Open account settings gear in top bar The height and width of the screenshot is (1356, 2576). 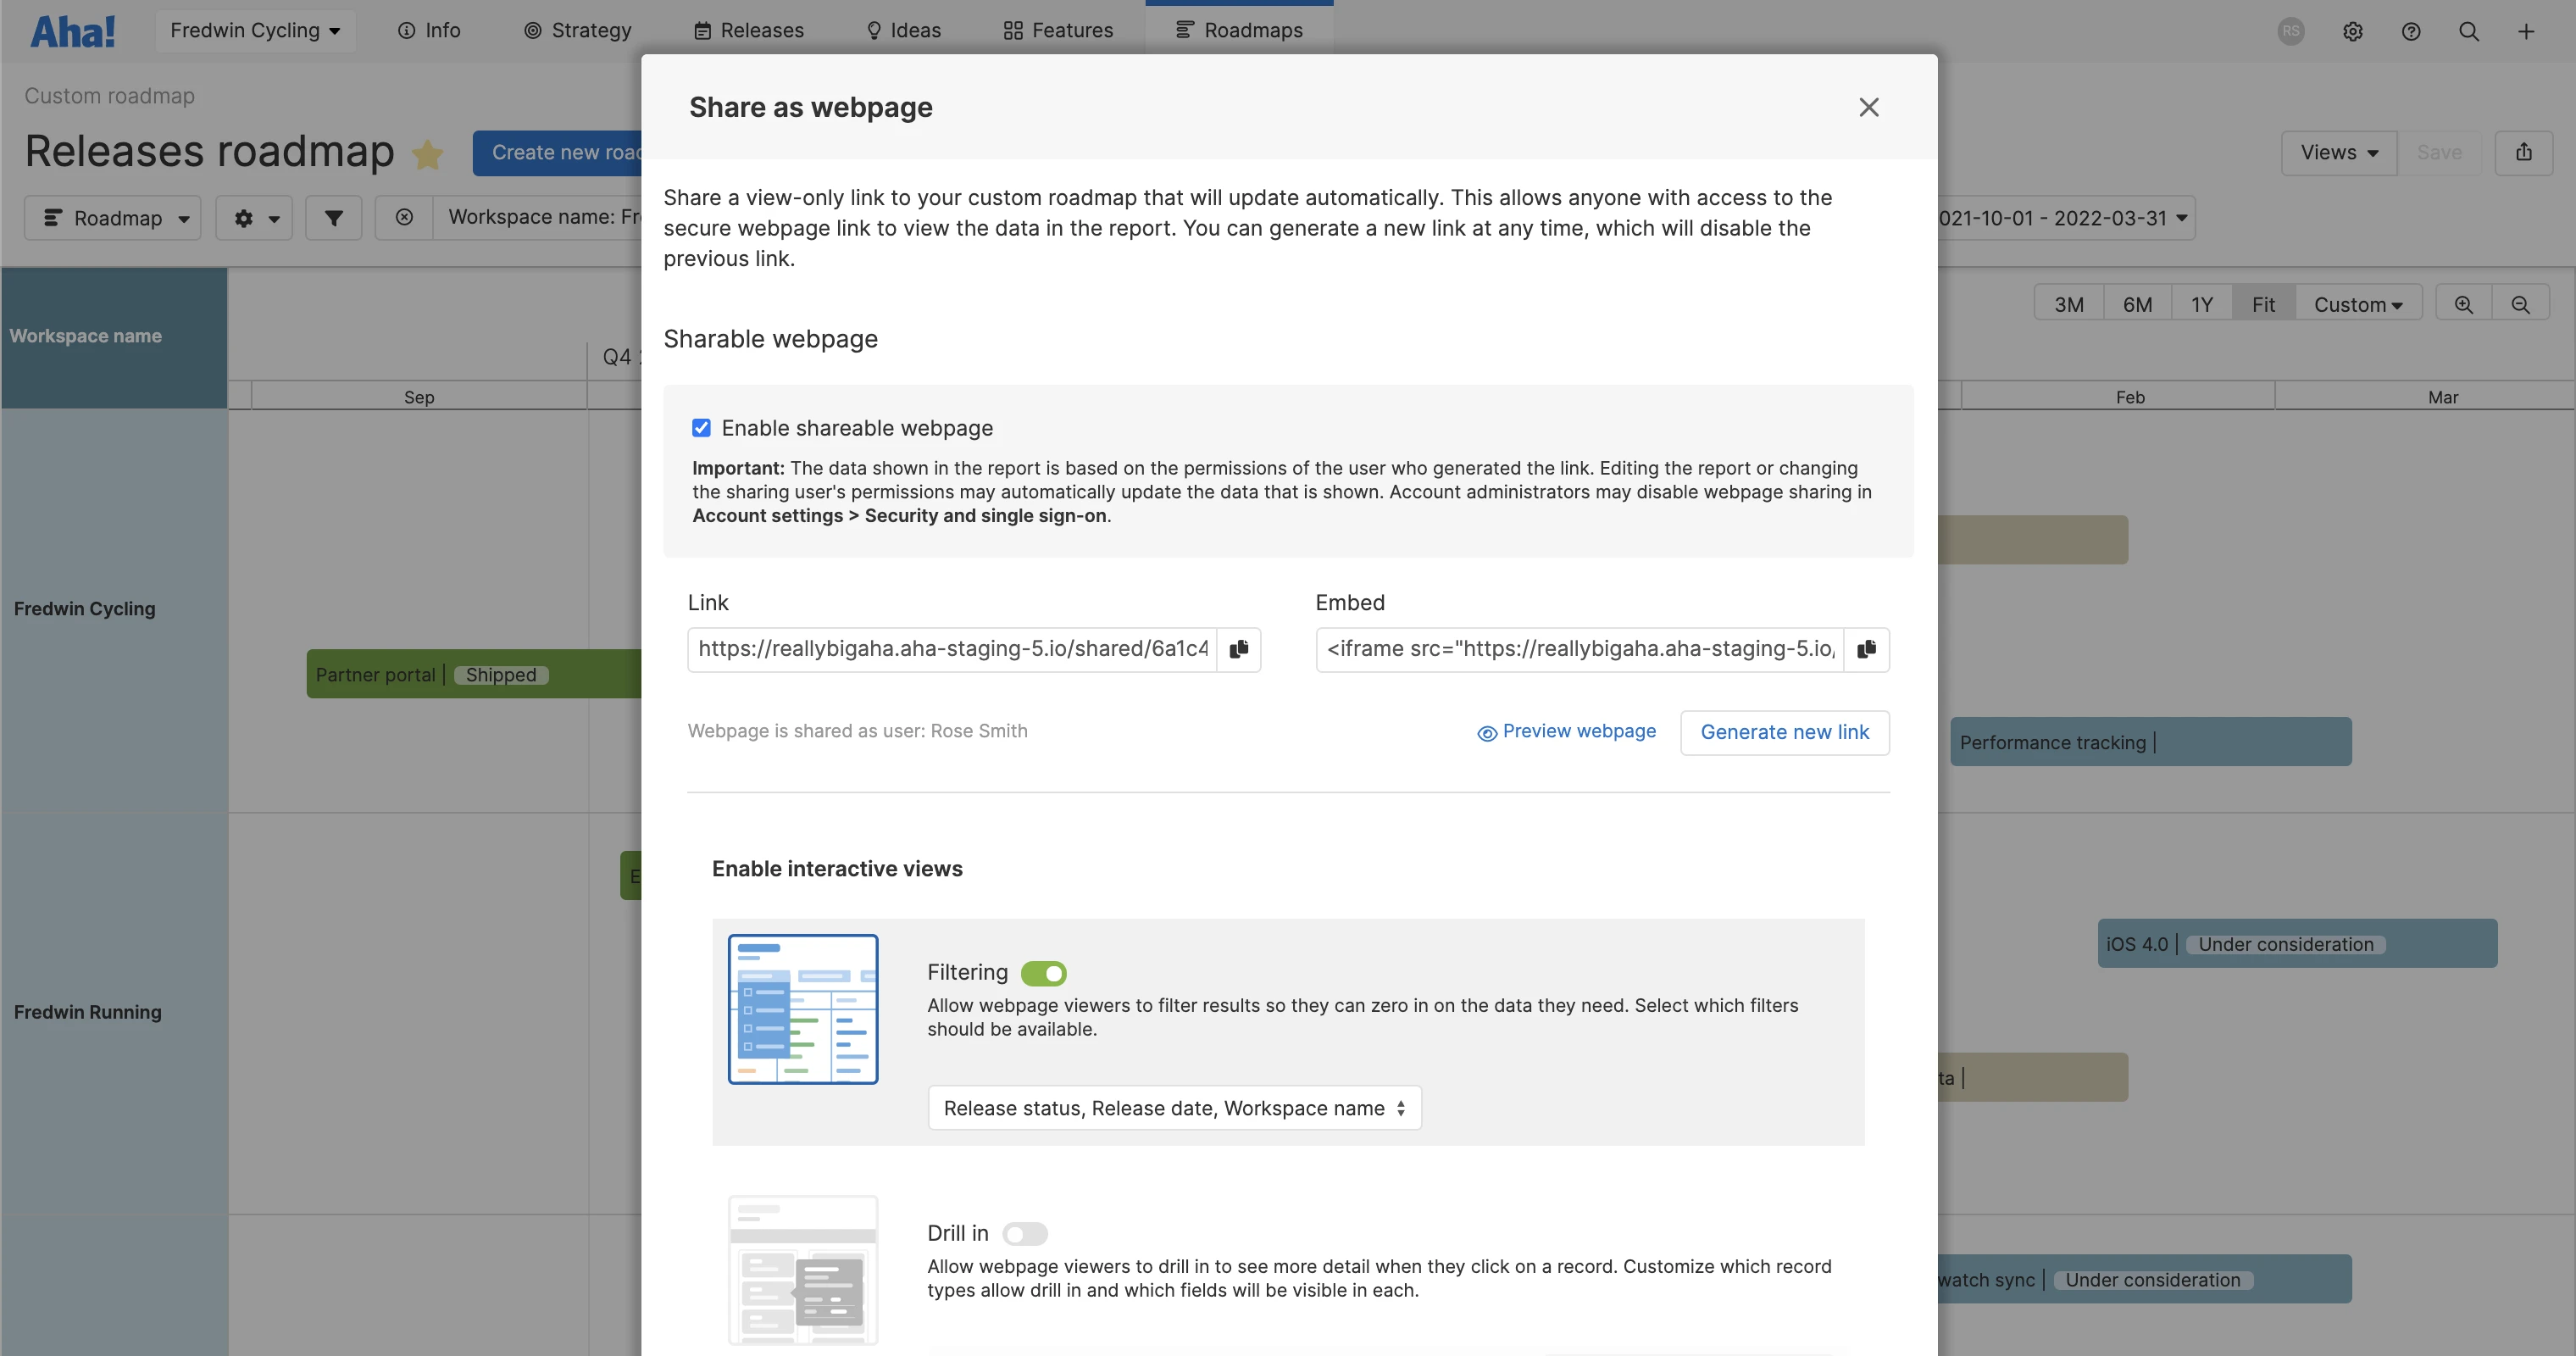coord(2352,31)
